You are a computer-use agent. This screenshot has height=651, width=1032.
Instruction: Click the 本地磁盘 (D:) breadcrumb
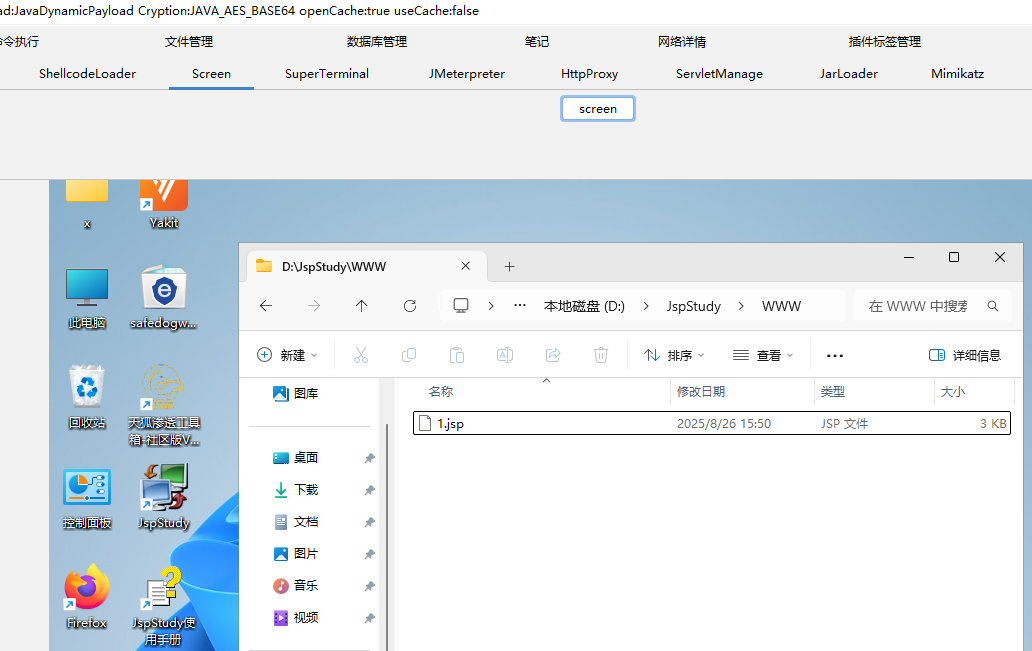click(584, 306)
